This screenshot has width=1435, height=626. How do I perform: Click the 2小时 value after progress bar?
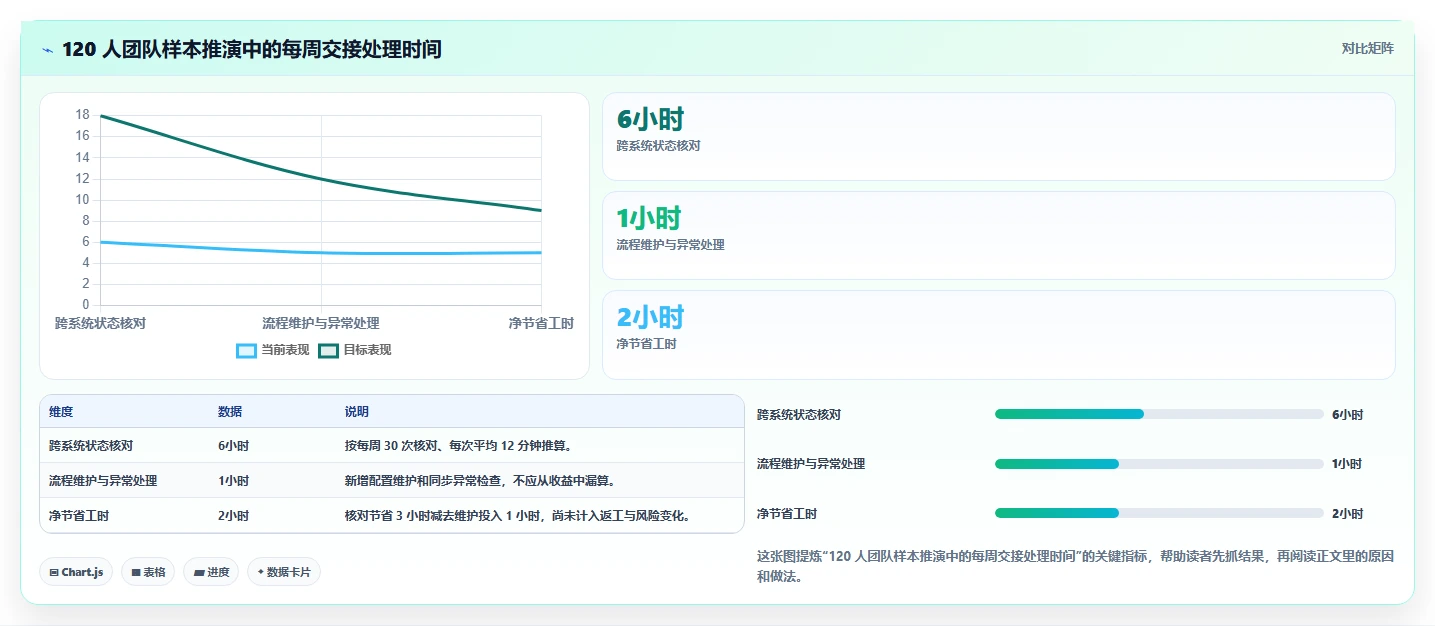1348,514
